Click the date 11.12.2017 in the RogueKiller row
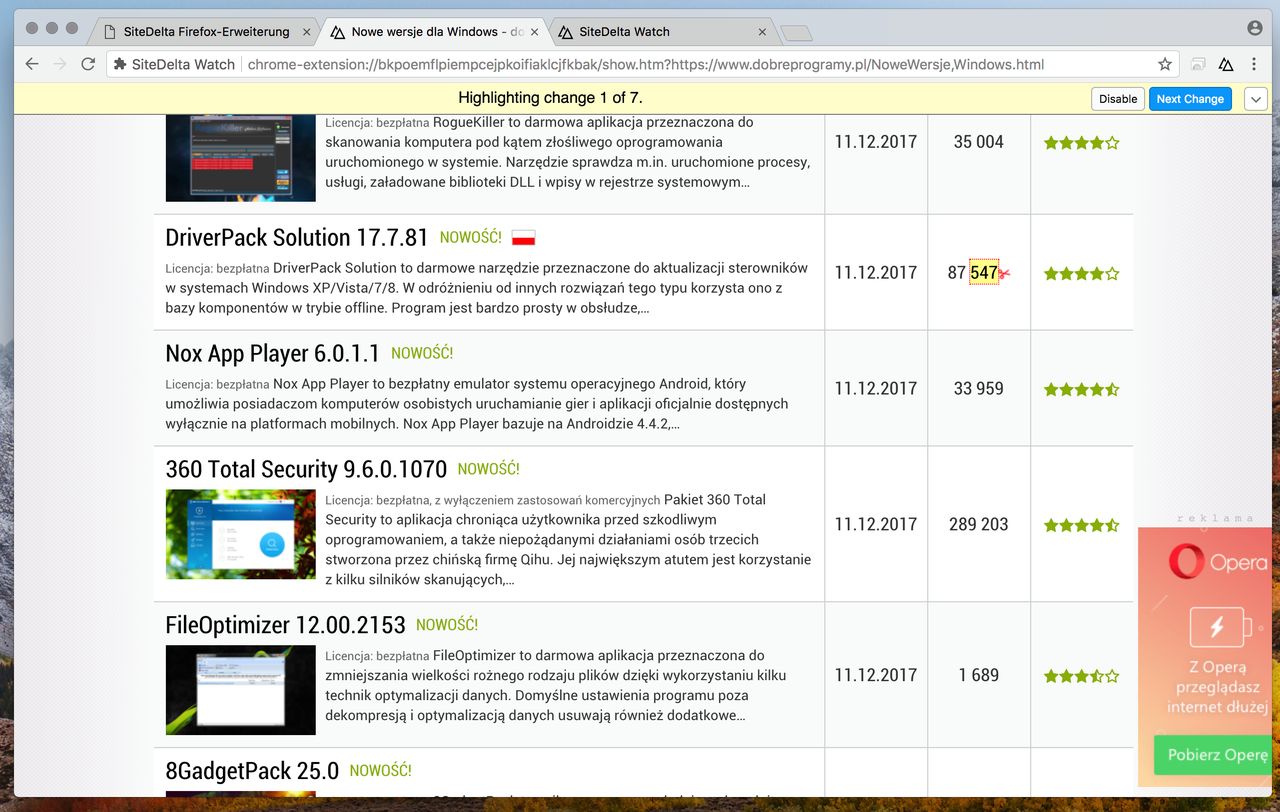This screenshot has width=1280, height=812. 876,142
